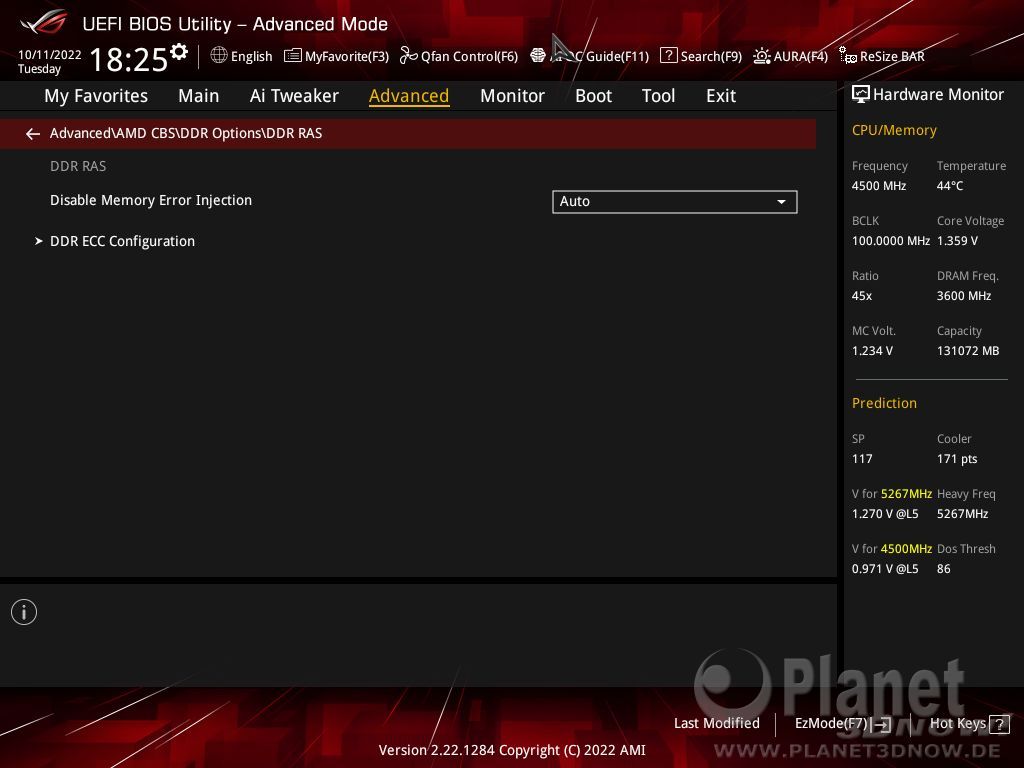Click the ROG logo
The height and width of the screenshot is (768, 1024).
click(x=44, y=22)
